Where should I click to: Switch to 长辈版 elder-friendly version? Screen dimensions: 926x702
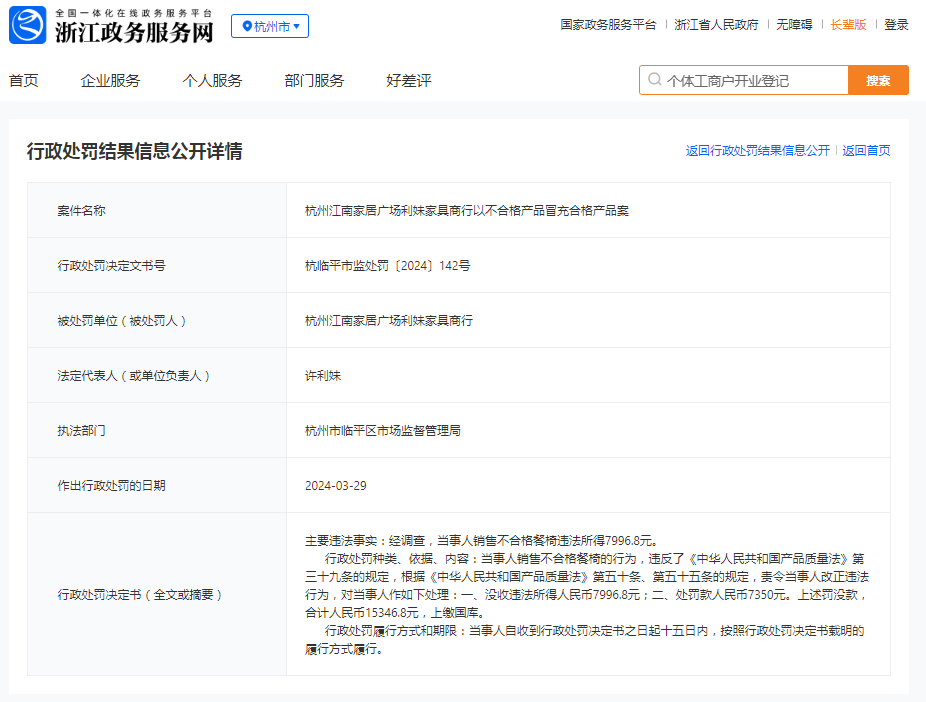(848, 25)
